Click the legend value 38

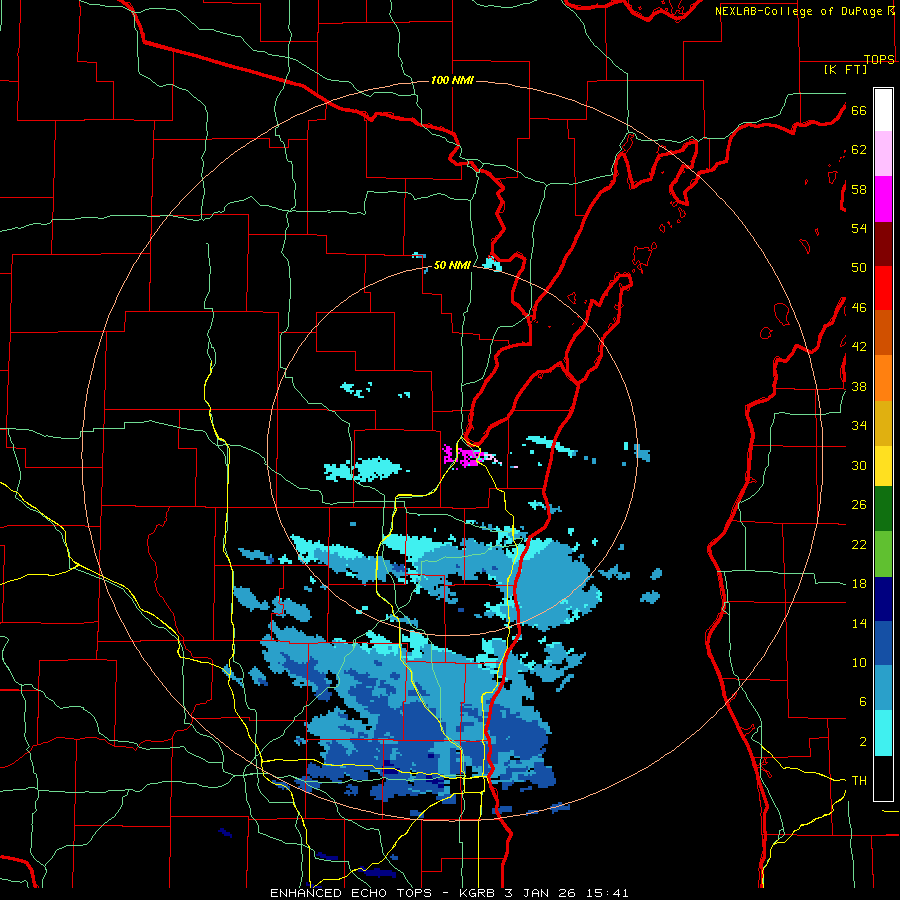click(x=859, y=387)
